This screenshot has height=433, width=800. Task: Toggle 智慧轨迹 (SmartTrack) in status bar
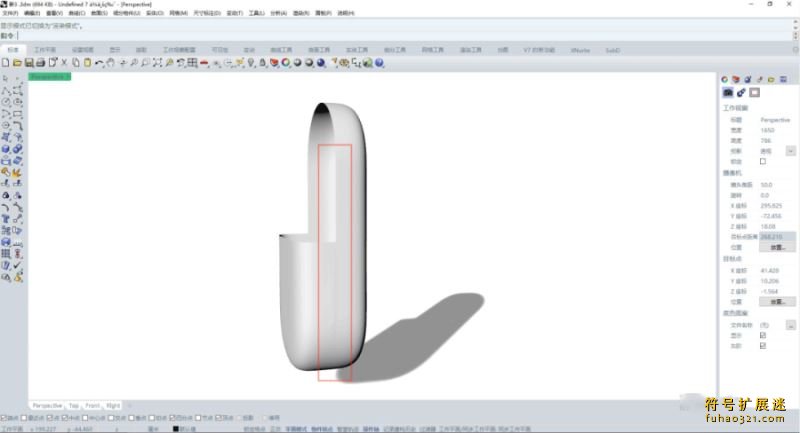coord(348,429)
